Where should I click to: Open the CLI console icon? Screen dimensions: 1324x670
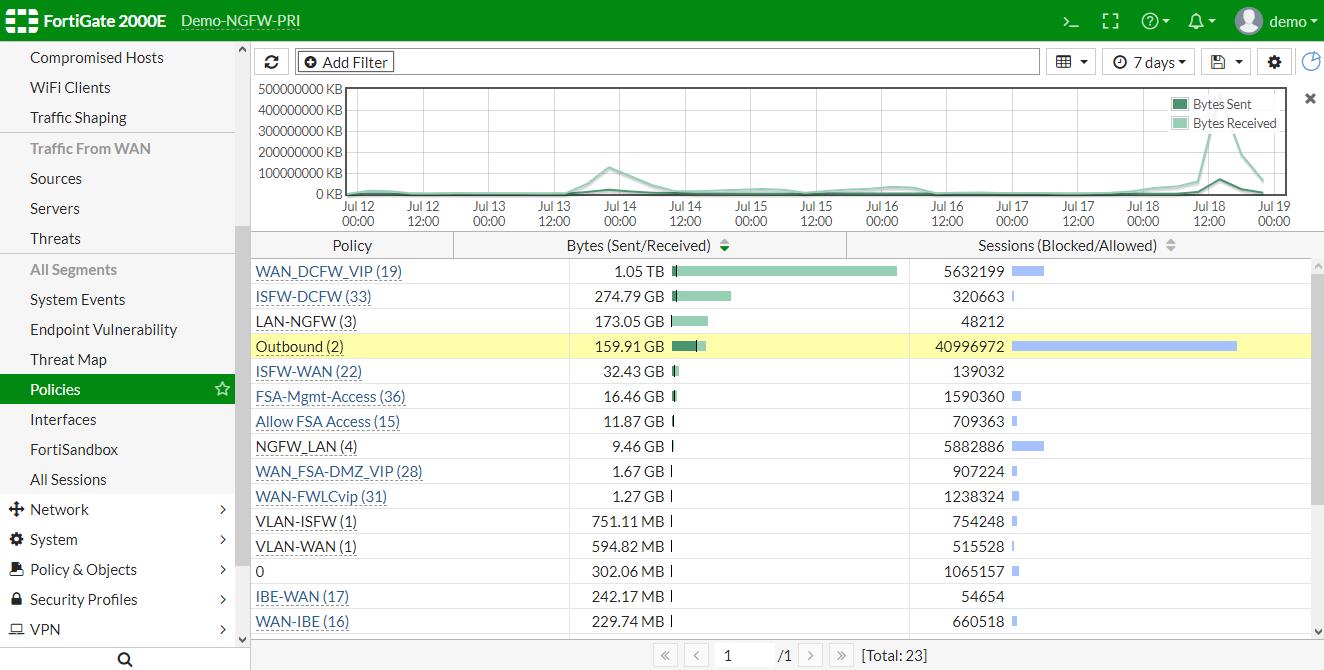coord(1071,21)
